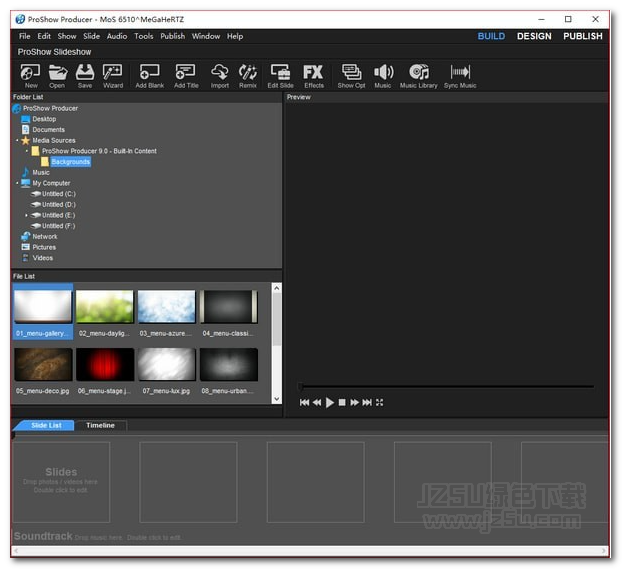Open the Tools menu
Image resolution: width=622 pixels, height=569 pixels.
(144, 36)
